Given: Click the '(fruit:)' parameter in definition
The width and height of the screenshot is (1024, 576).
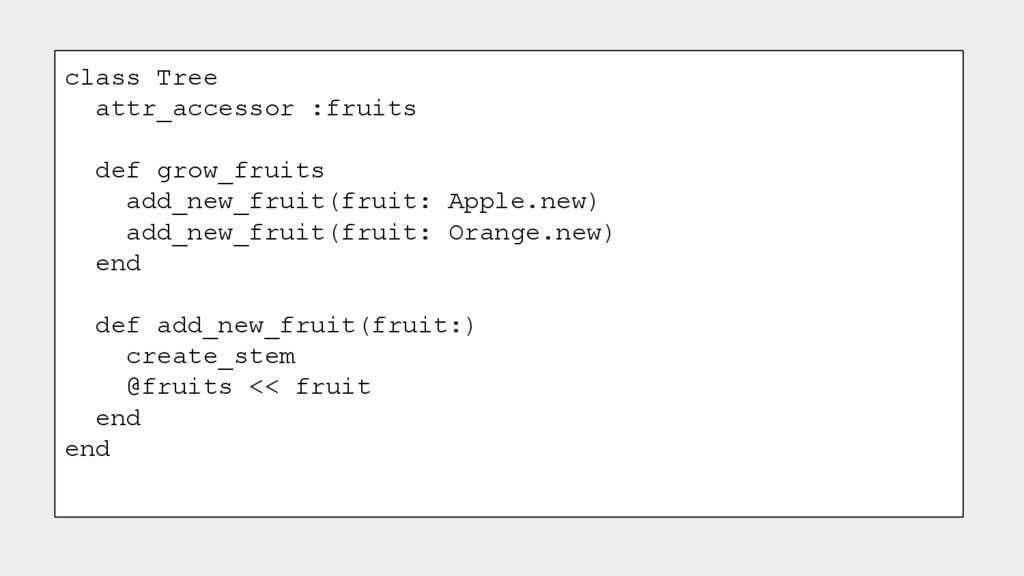Looking at the screenshot, I should pyautogui.click(x=417, y=326).
